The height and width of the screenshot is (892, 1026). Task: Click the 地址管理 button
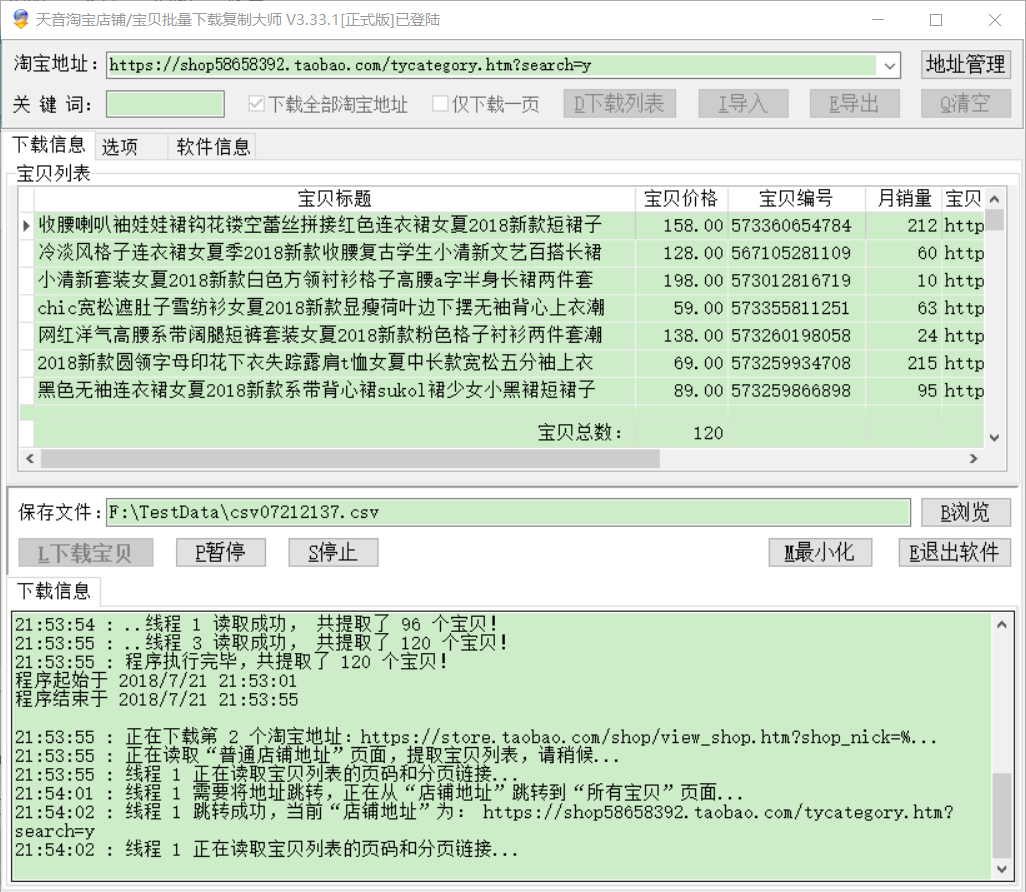pos(966,64)
